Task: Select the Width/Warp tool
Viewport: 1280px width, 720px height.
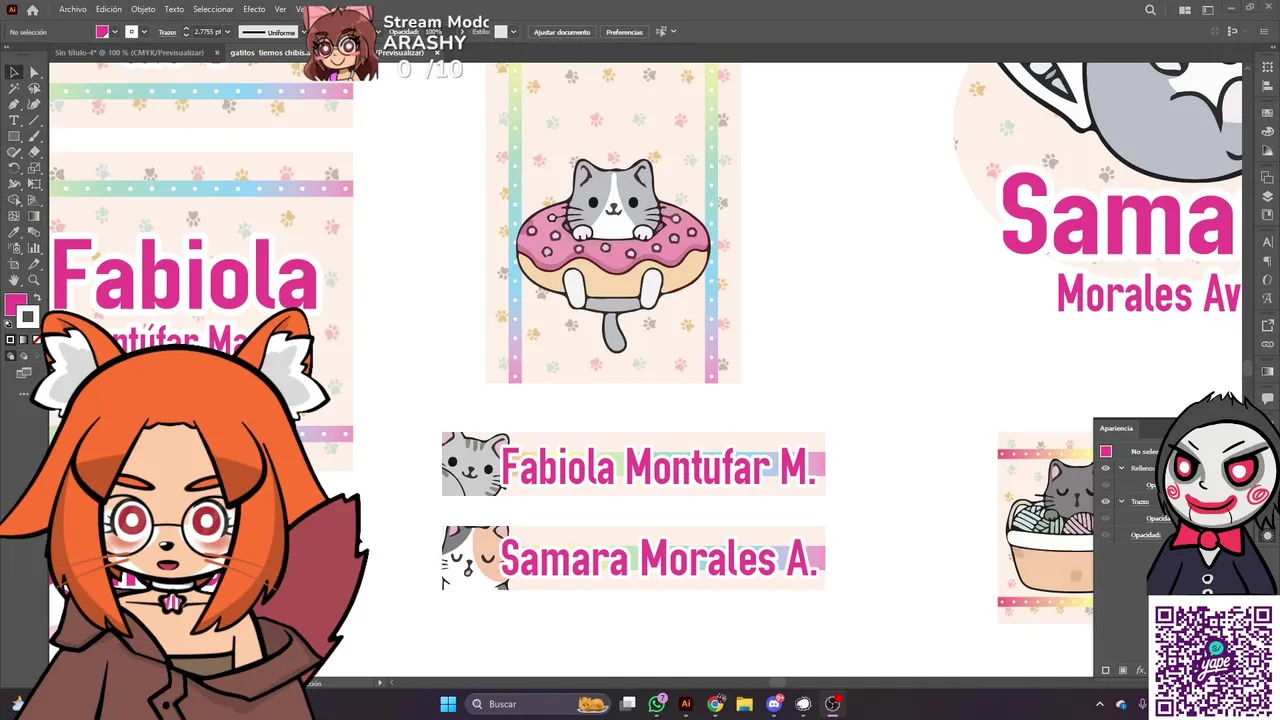Action: [14, 184]
